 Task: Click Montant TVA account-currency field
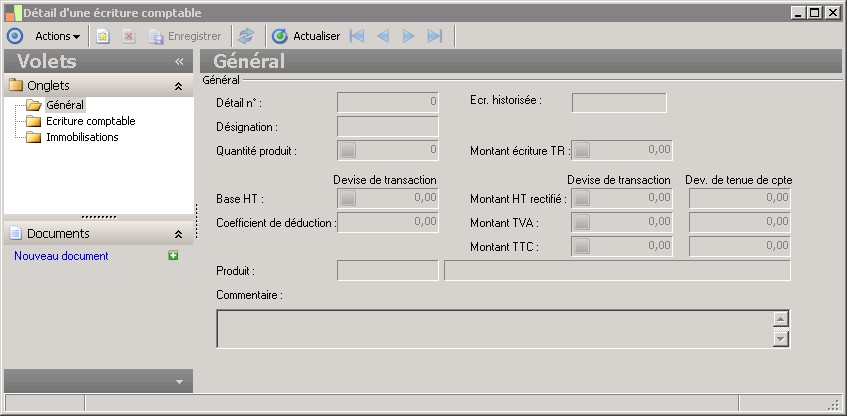(740, 222)
